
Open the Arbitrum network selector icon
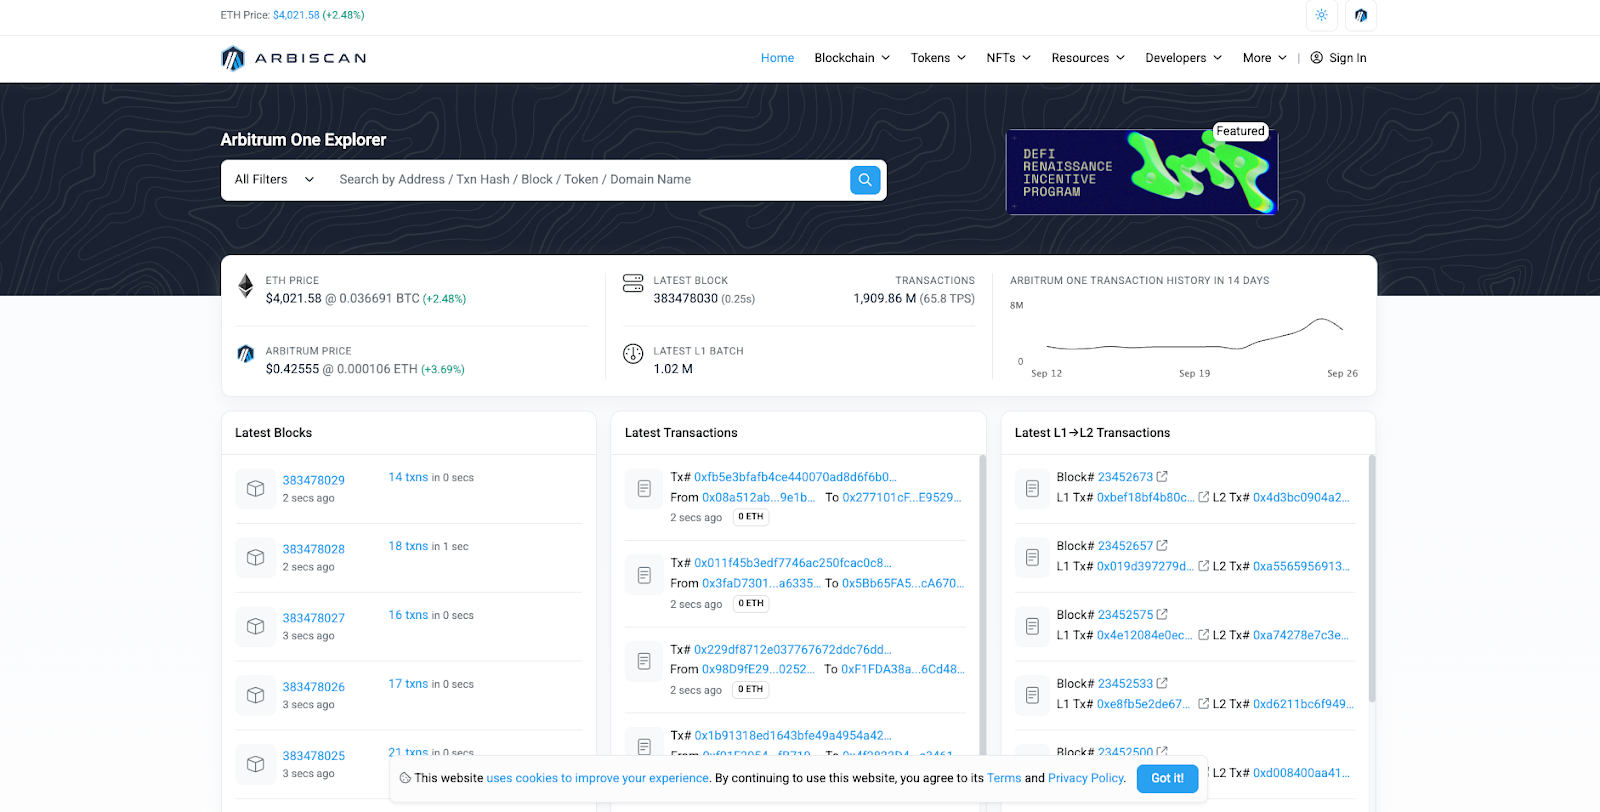pos(1361,15)
